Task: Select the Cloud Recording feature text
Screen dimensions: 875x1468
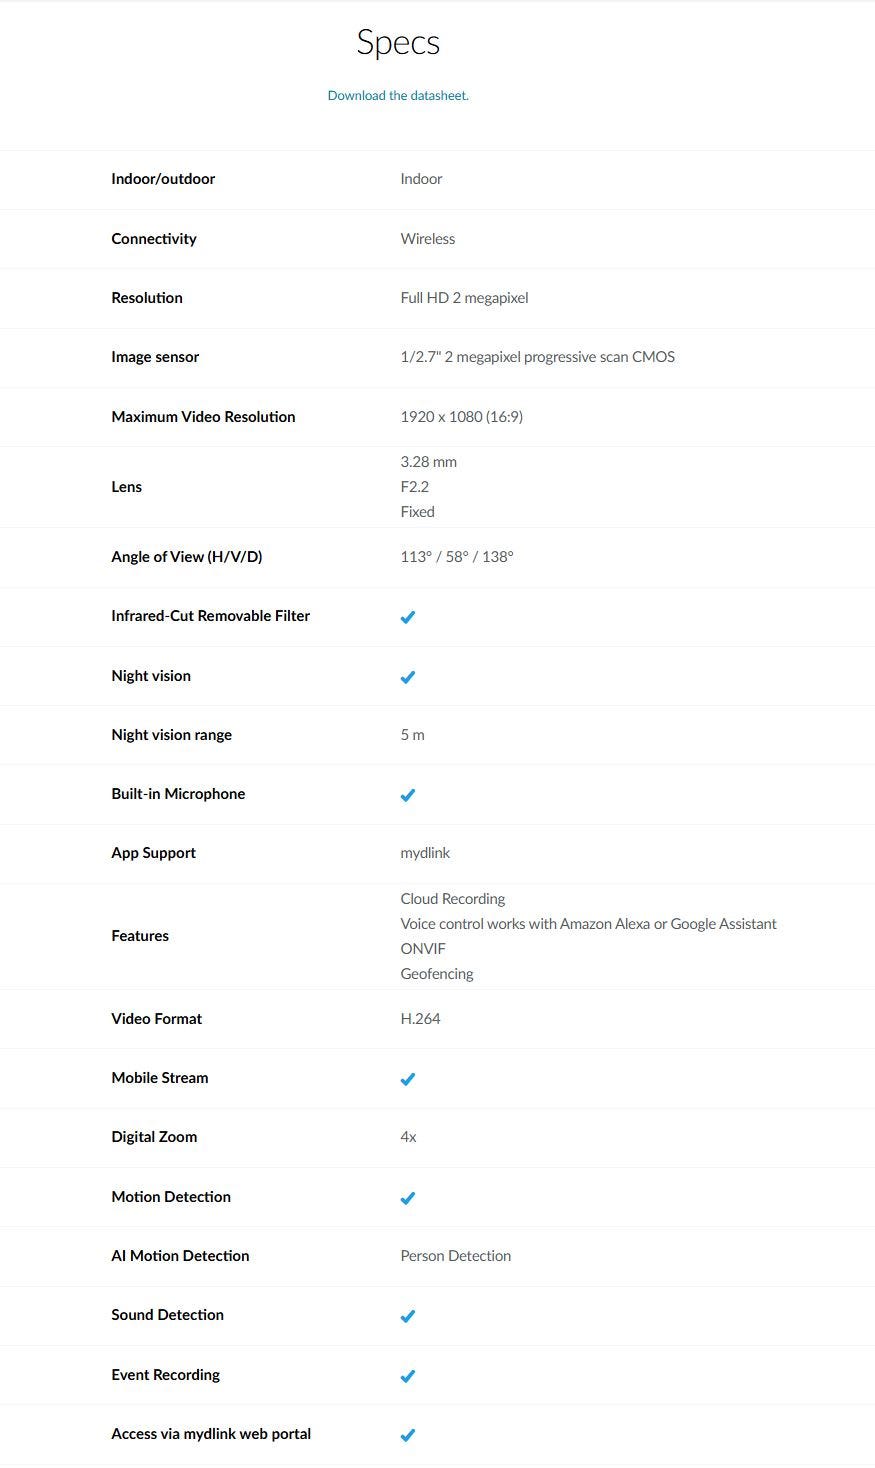Action: (452, 899)
